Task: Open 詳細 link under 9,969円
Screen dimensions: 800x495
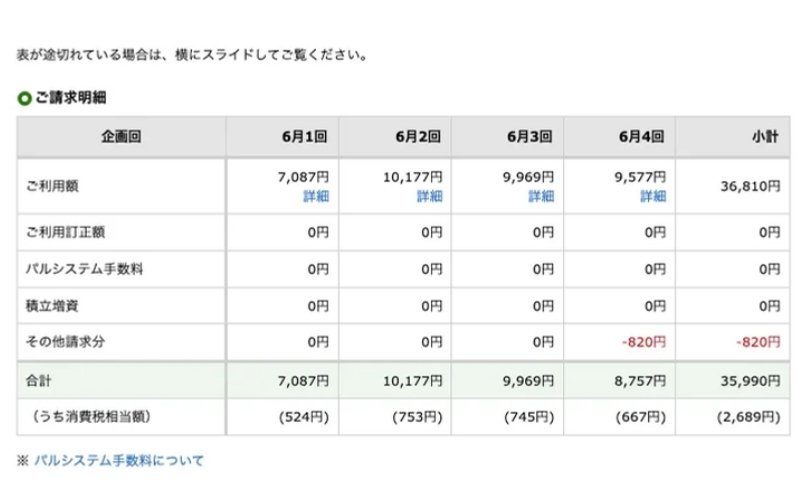Action: pos(541,196)
